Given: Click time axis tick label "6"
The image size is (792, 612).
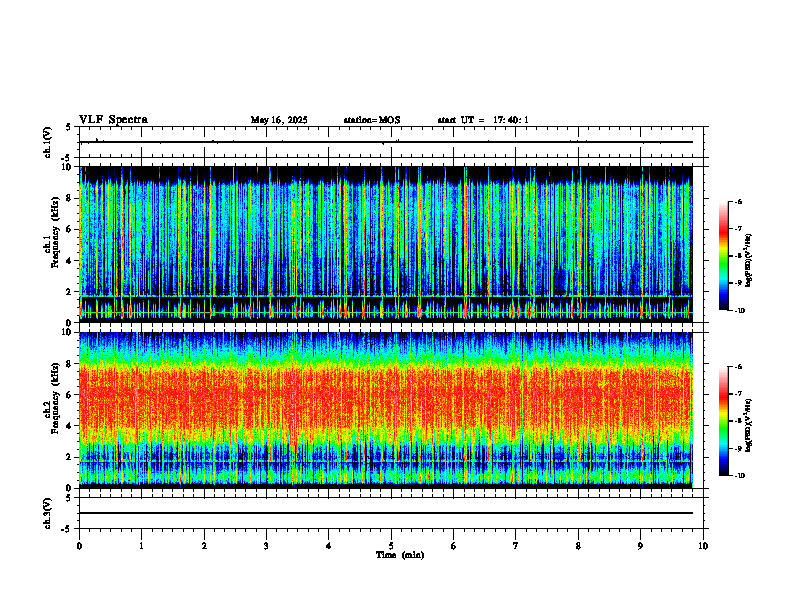Looking at the screenshot, I should pyautogui.click(x=454, y=546).
